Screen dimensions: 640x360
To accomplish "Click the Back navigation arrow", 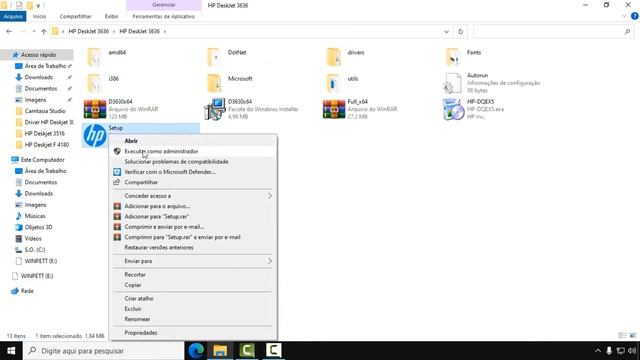I will click(x=9, y=31).
